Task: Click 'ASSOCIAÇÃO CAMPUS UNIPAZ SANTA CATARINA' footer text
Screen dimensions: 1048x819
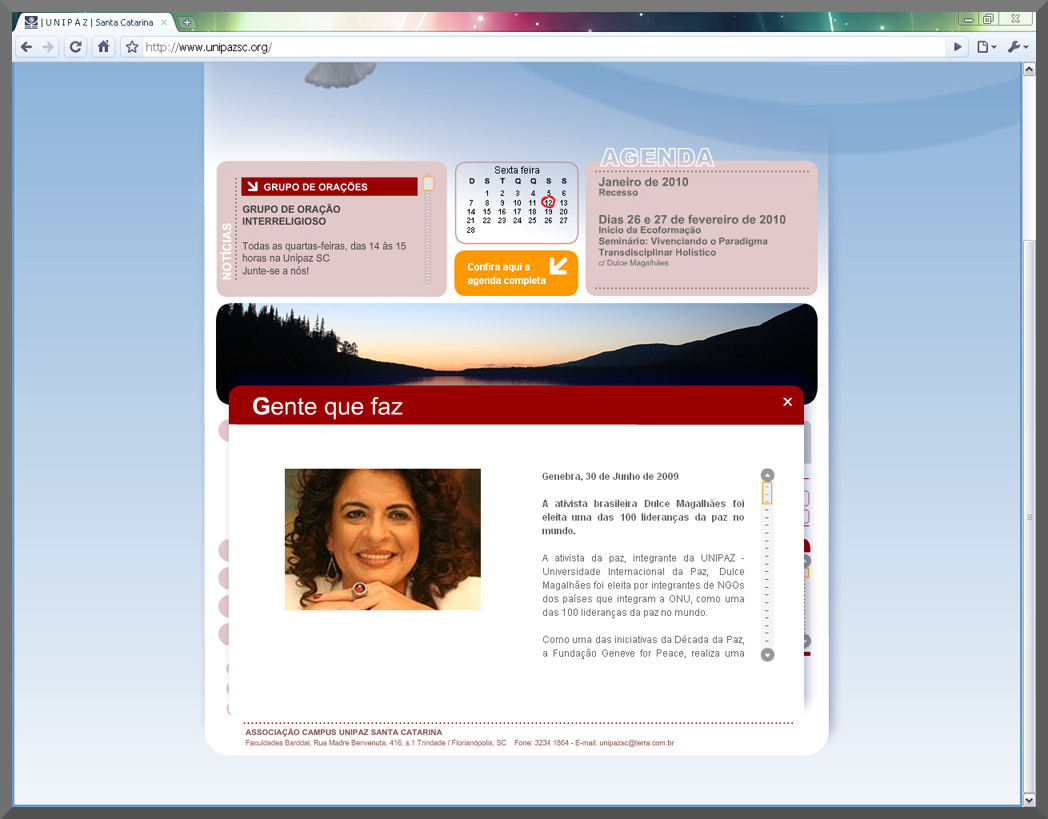Action: click(x=344, y=732)
